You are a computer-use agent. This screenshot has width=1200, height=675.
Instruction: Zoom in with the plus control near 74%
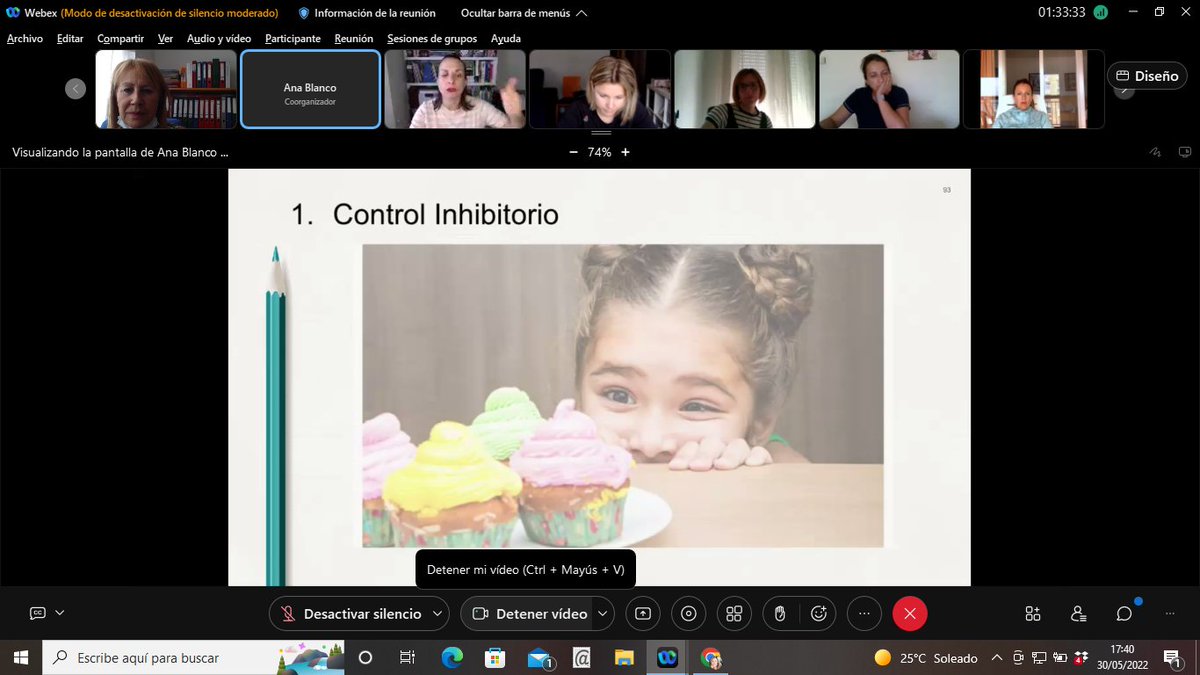tap(625, 152)
